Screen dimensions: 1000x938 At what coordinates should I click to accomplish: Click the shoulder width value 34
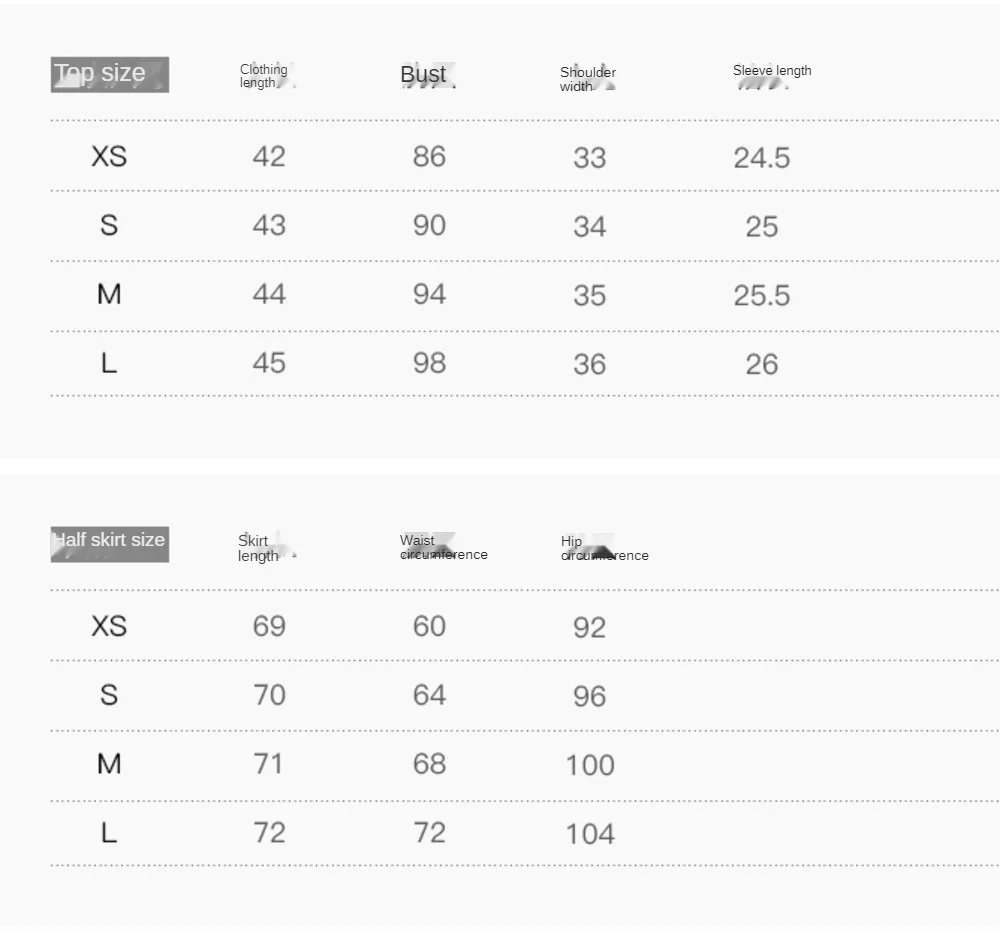pyautogui.click(x=589, y=227)
